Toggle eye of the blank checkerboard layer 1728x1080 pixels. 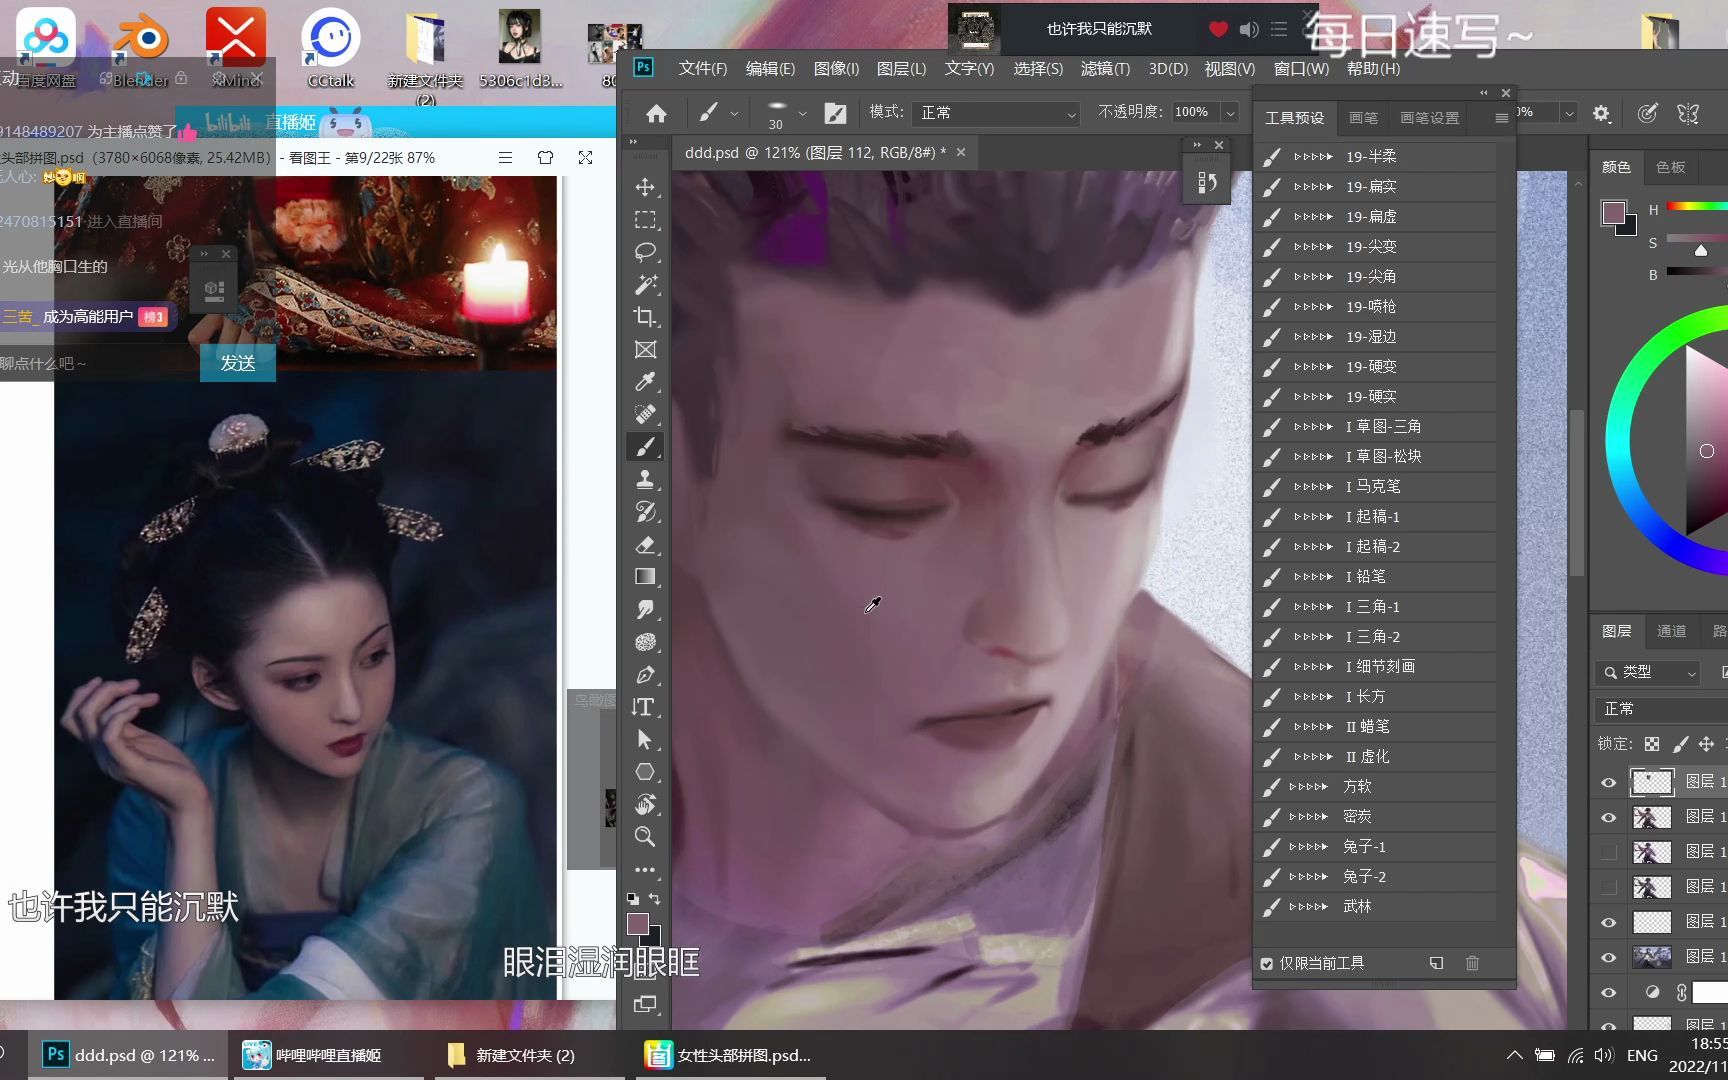[1608, 922]
